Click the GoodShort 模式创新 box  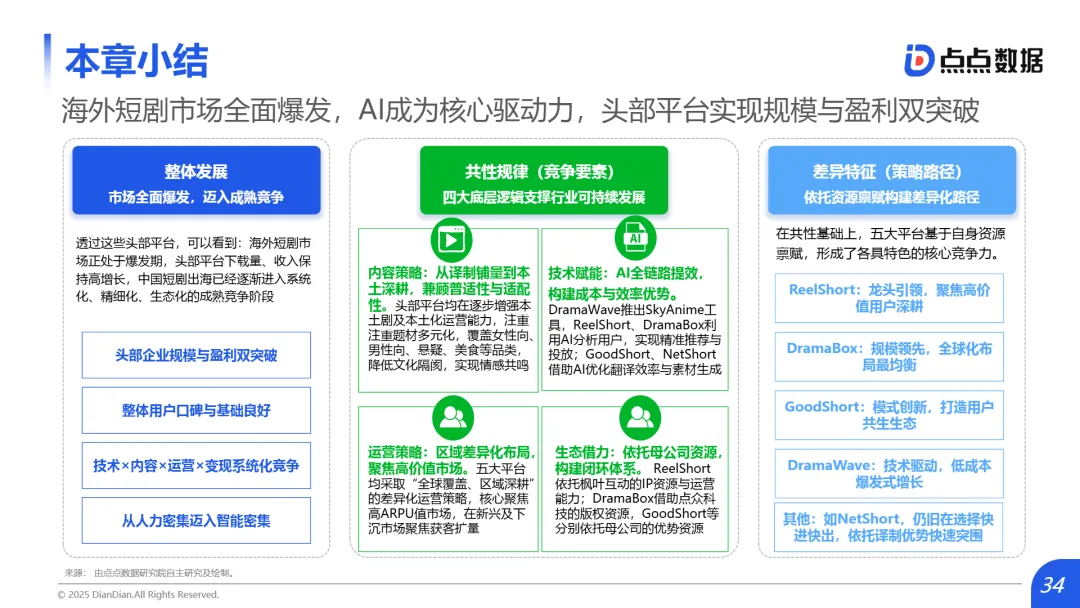point(889,415)
